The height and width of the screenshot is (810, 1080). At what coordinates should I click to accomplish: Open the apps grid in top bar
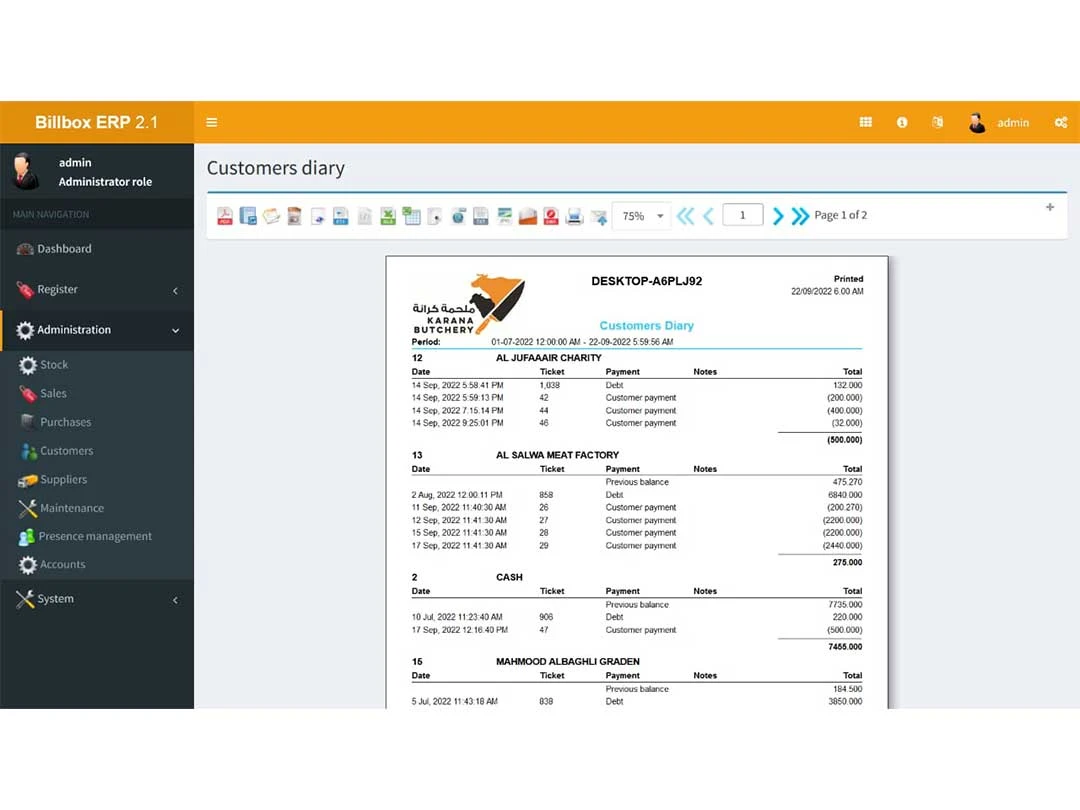(865, 122)
